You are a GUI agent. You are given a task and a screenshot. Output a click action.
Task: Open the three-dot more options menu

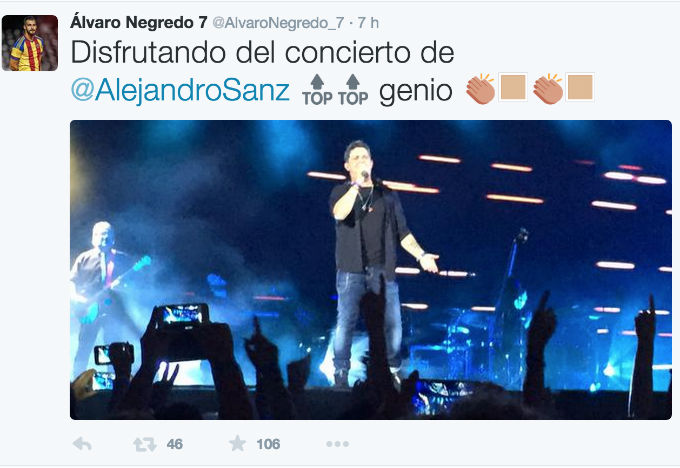click(337, 444)
